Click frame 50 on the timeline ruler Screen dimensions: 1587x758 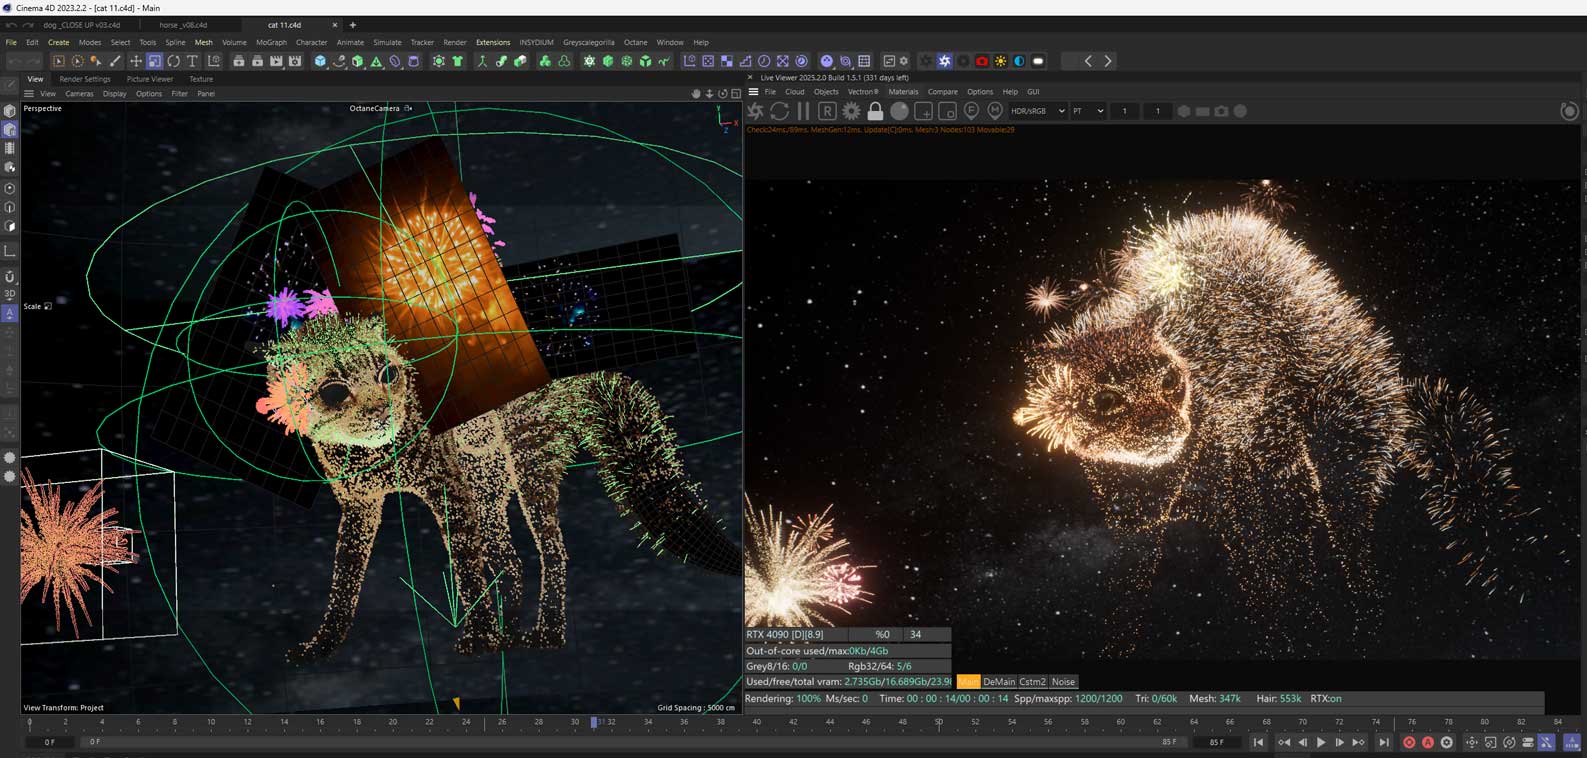(x=938, y=721)
